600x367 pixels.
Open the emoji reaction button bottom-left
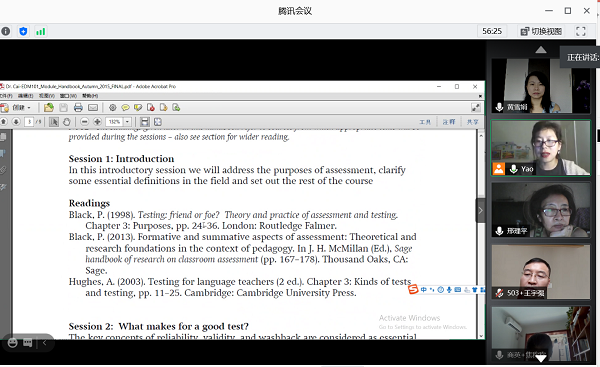coord(13,343)
